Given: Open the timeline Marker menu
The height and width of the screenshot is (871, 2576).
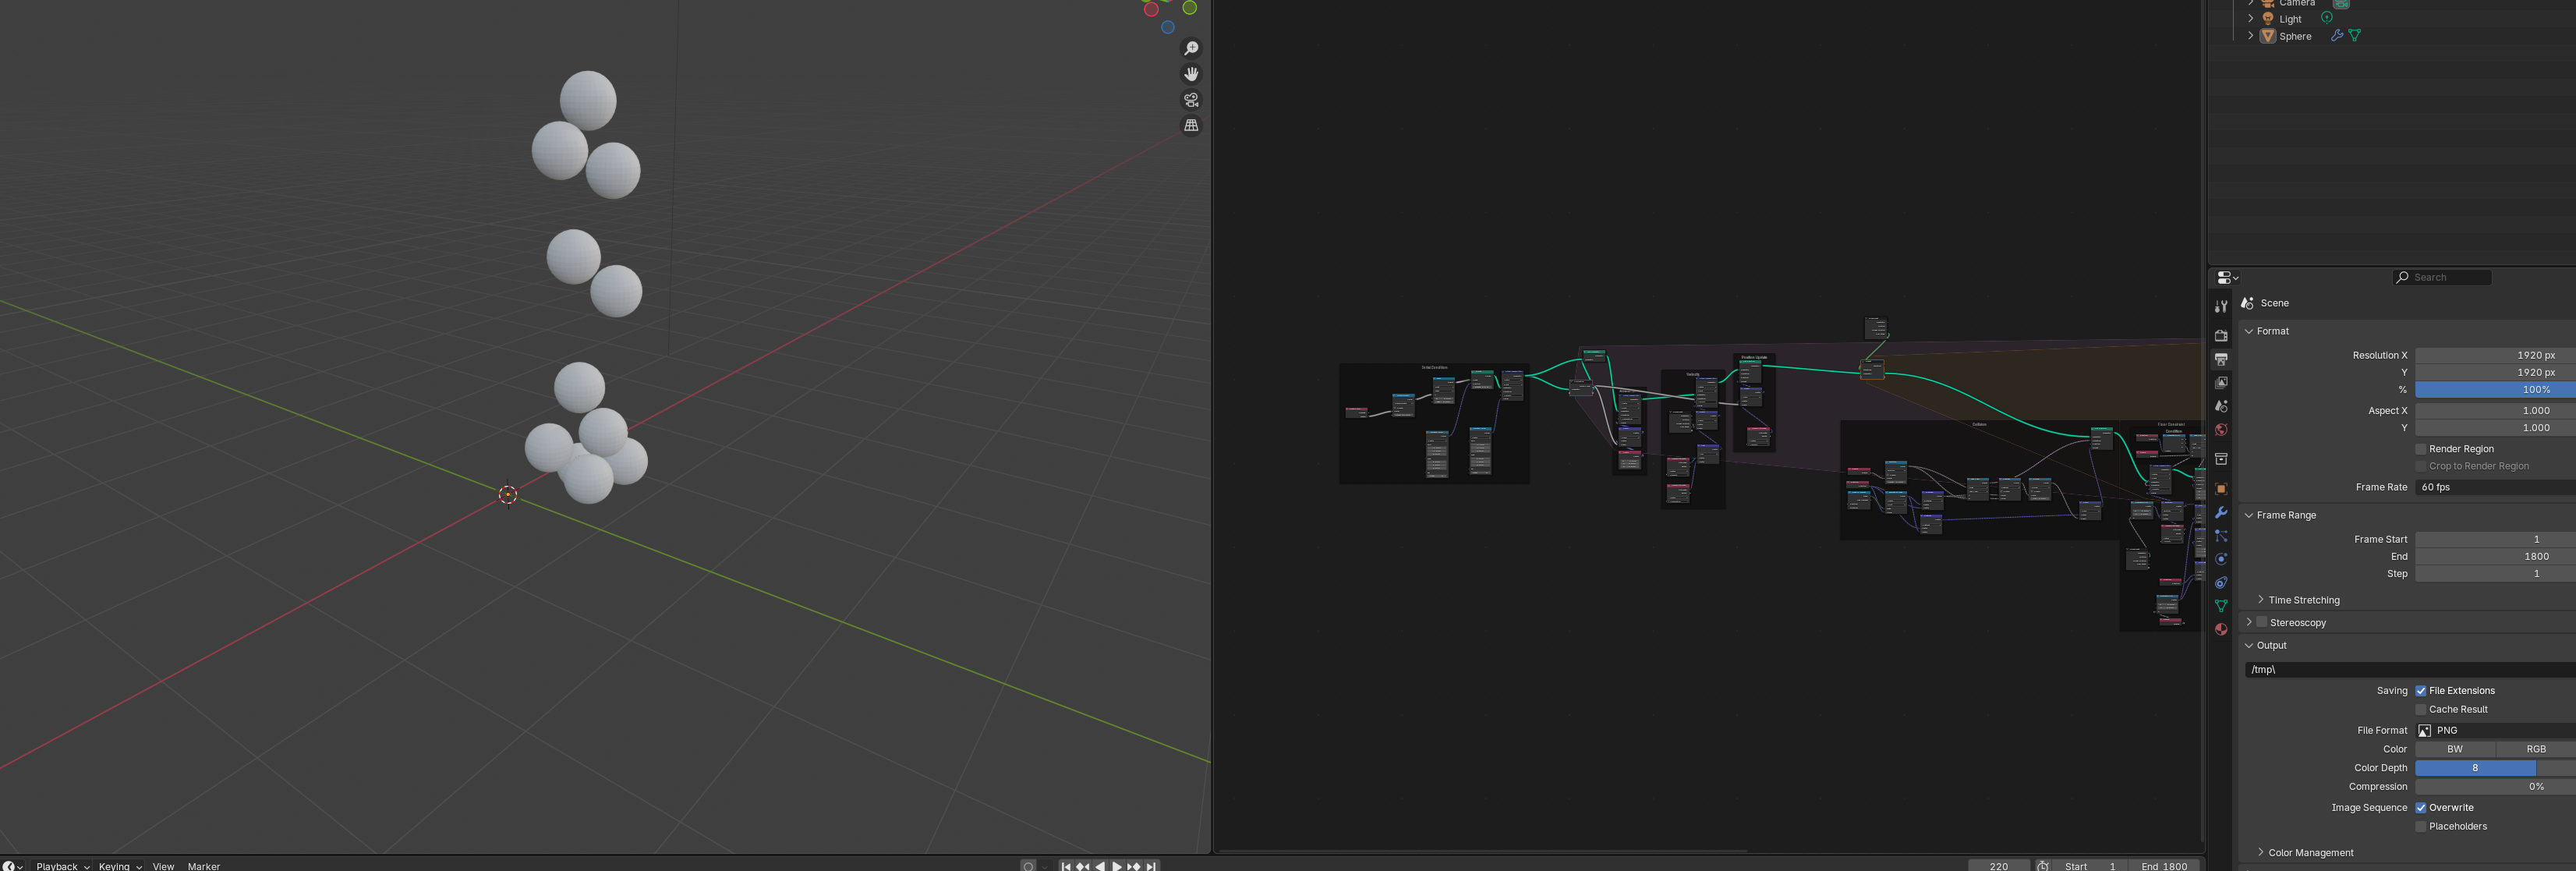Looking at the screenshot, I should tap(204, 866).
